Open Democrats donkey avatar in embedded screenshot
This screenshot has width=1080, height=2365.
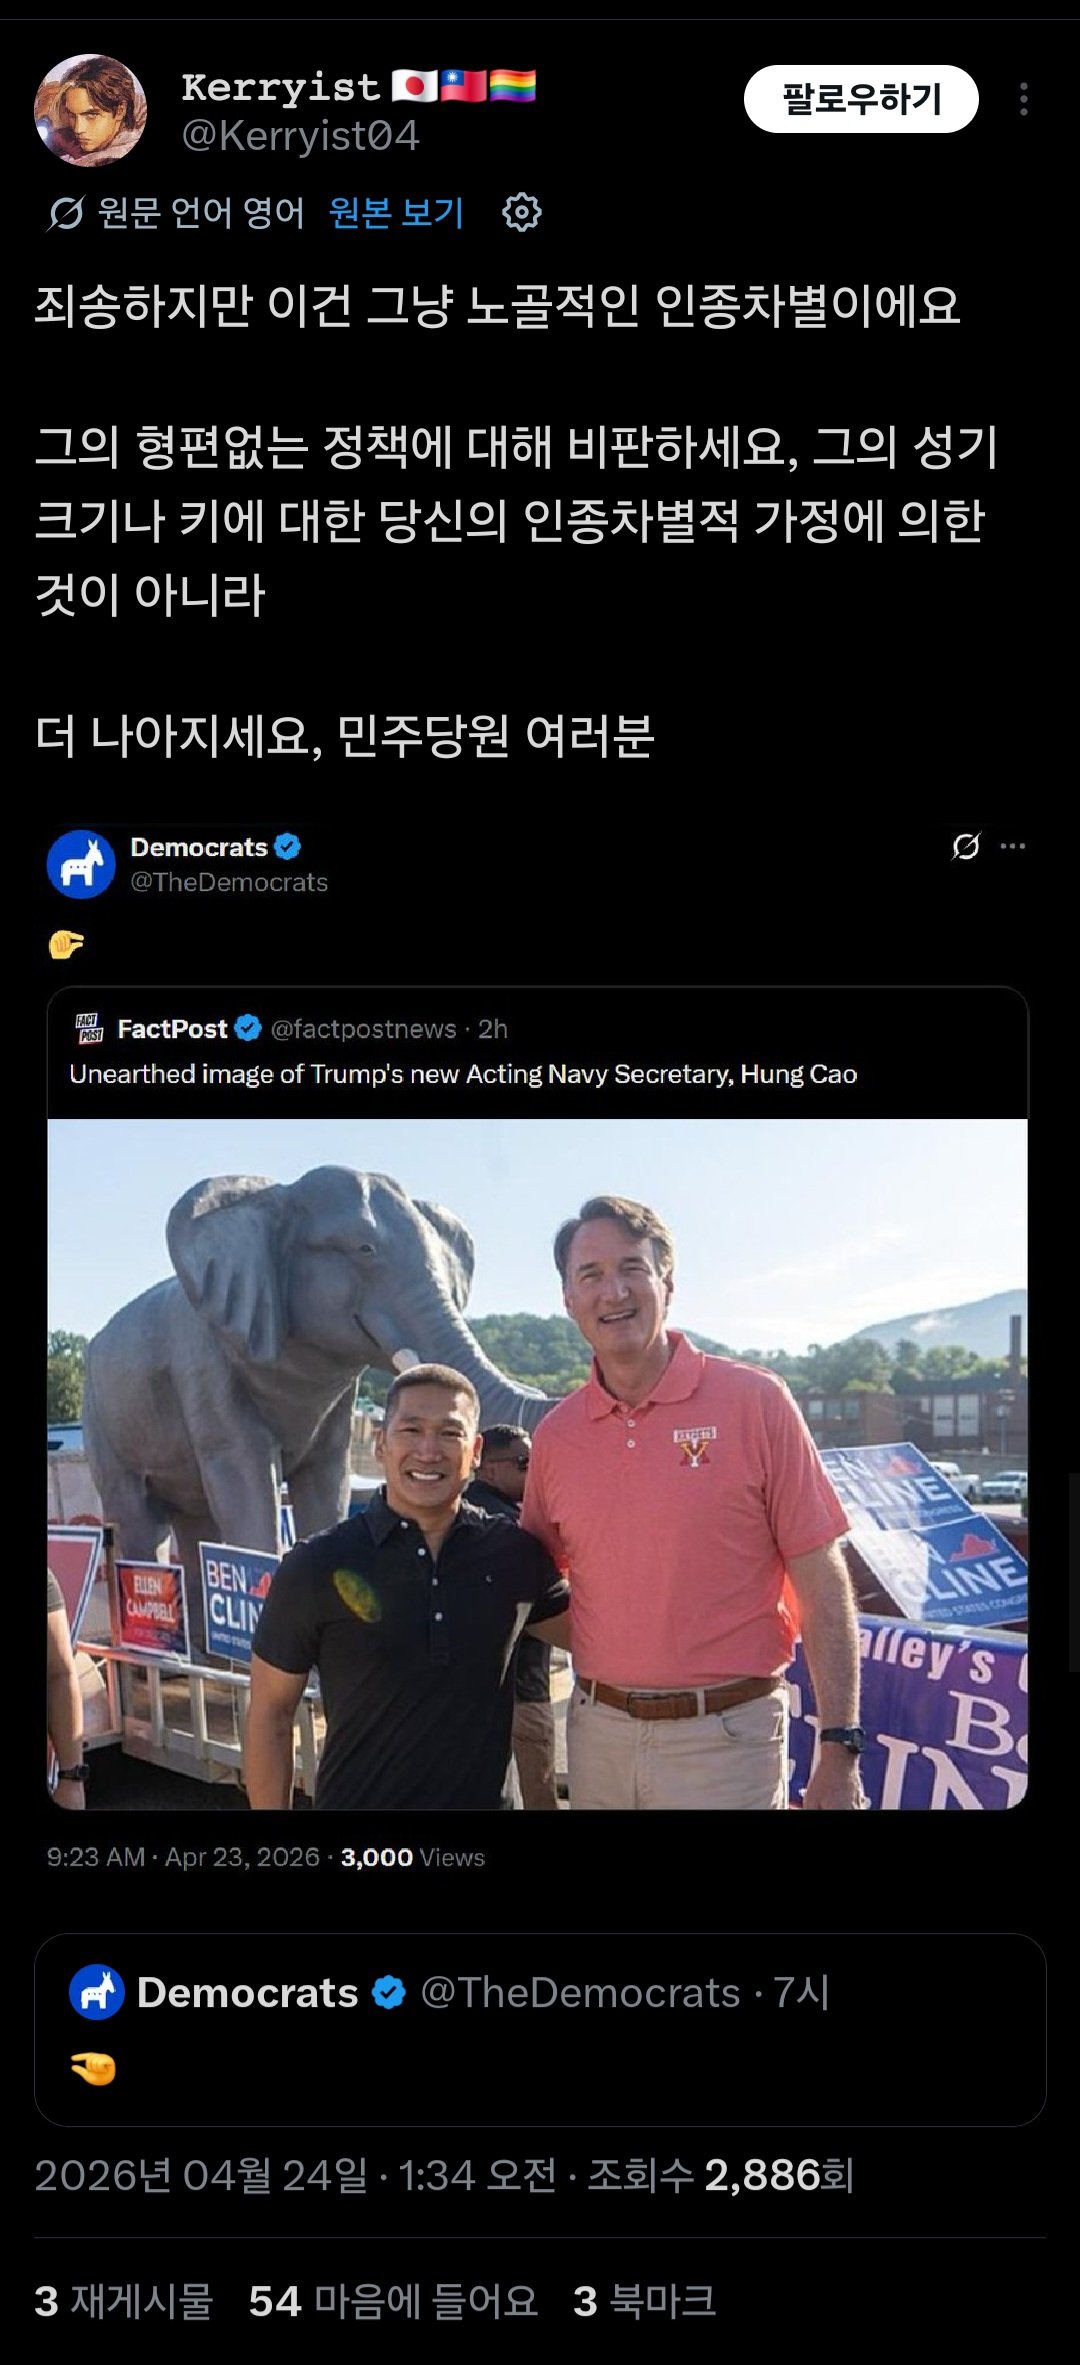tap(81, 864)
